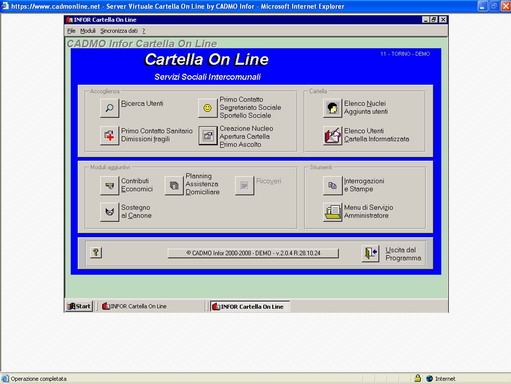Screen dimensions: 511x384
Task: Open the File menu
Action: pos(71,31)
